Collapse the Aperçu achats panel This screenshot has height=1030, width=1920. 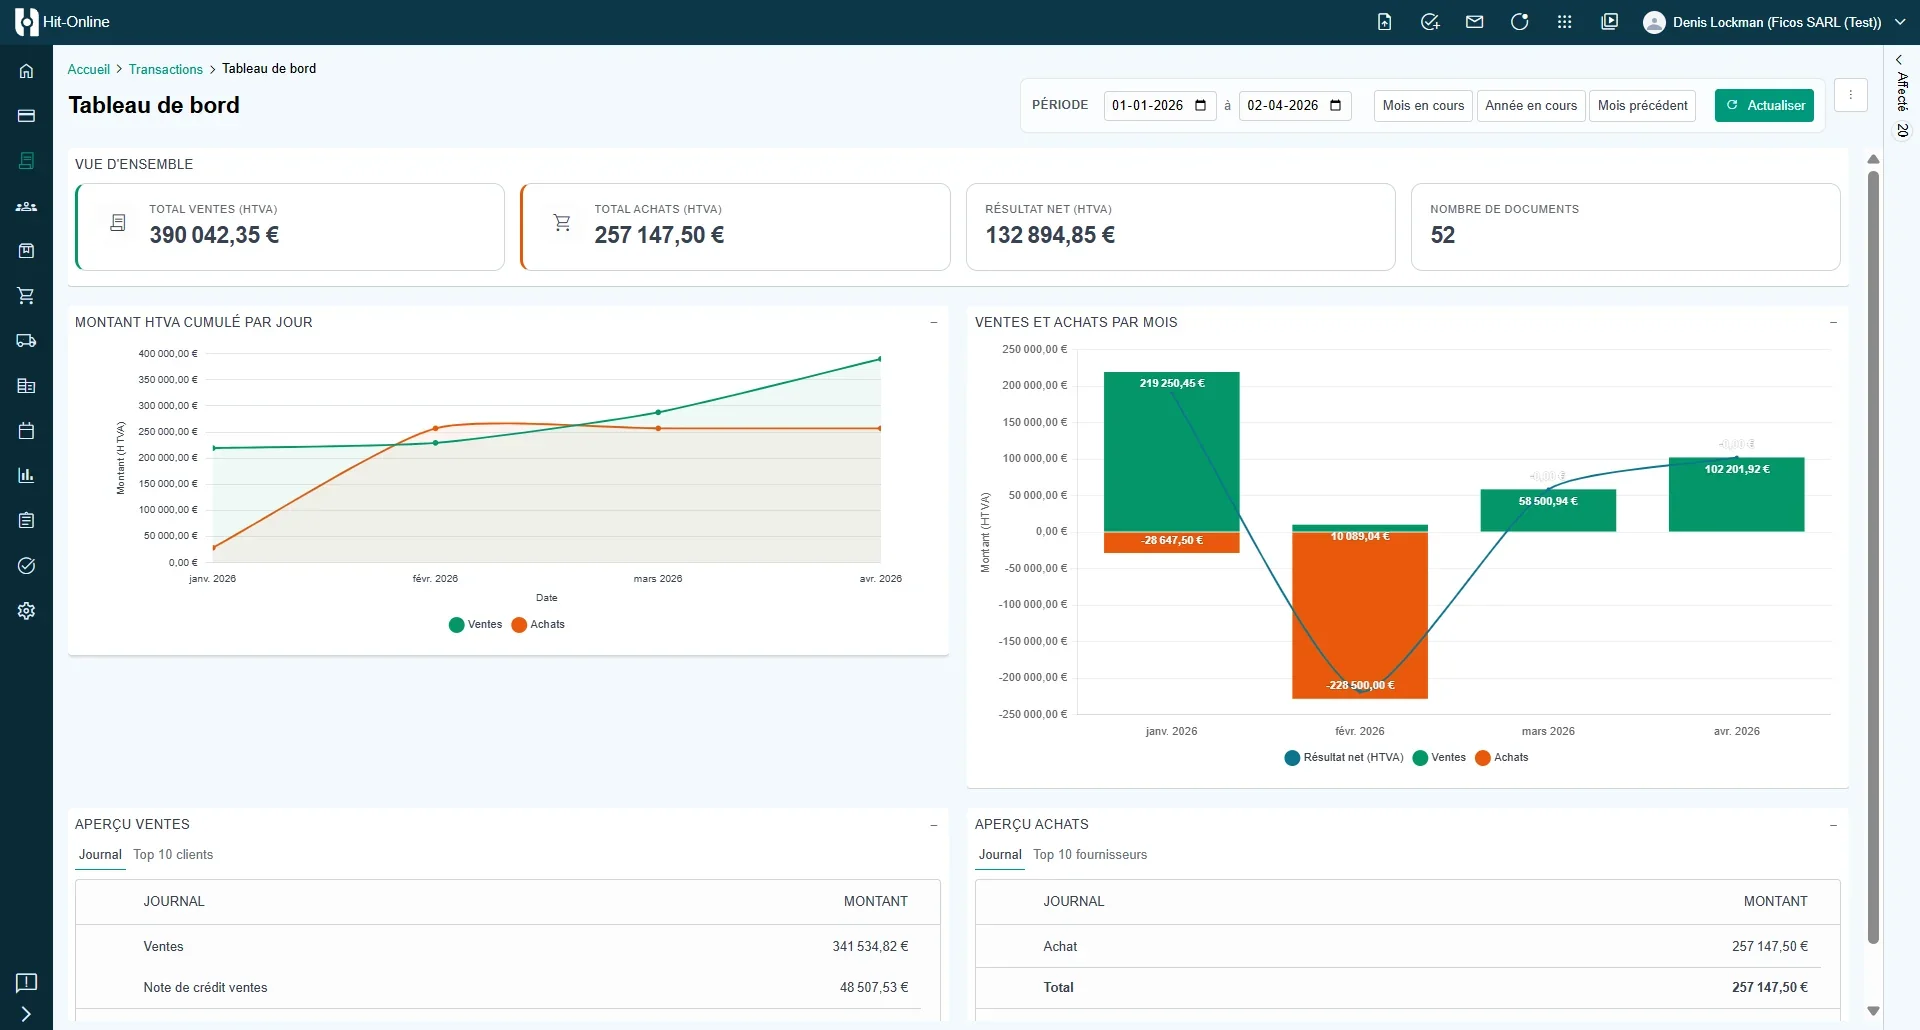[x=1834, y=825]
